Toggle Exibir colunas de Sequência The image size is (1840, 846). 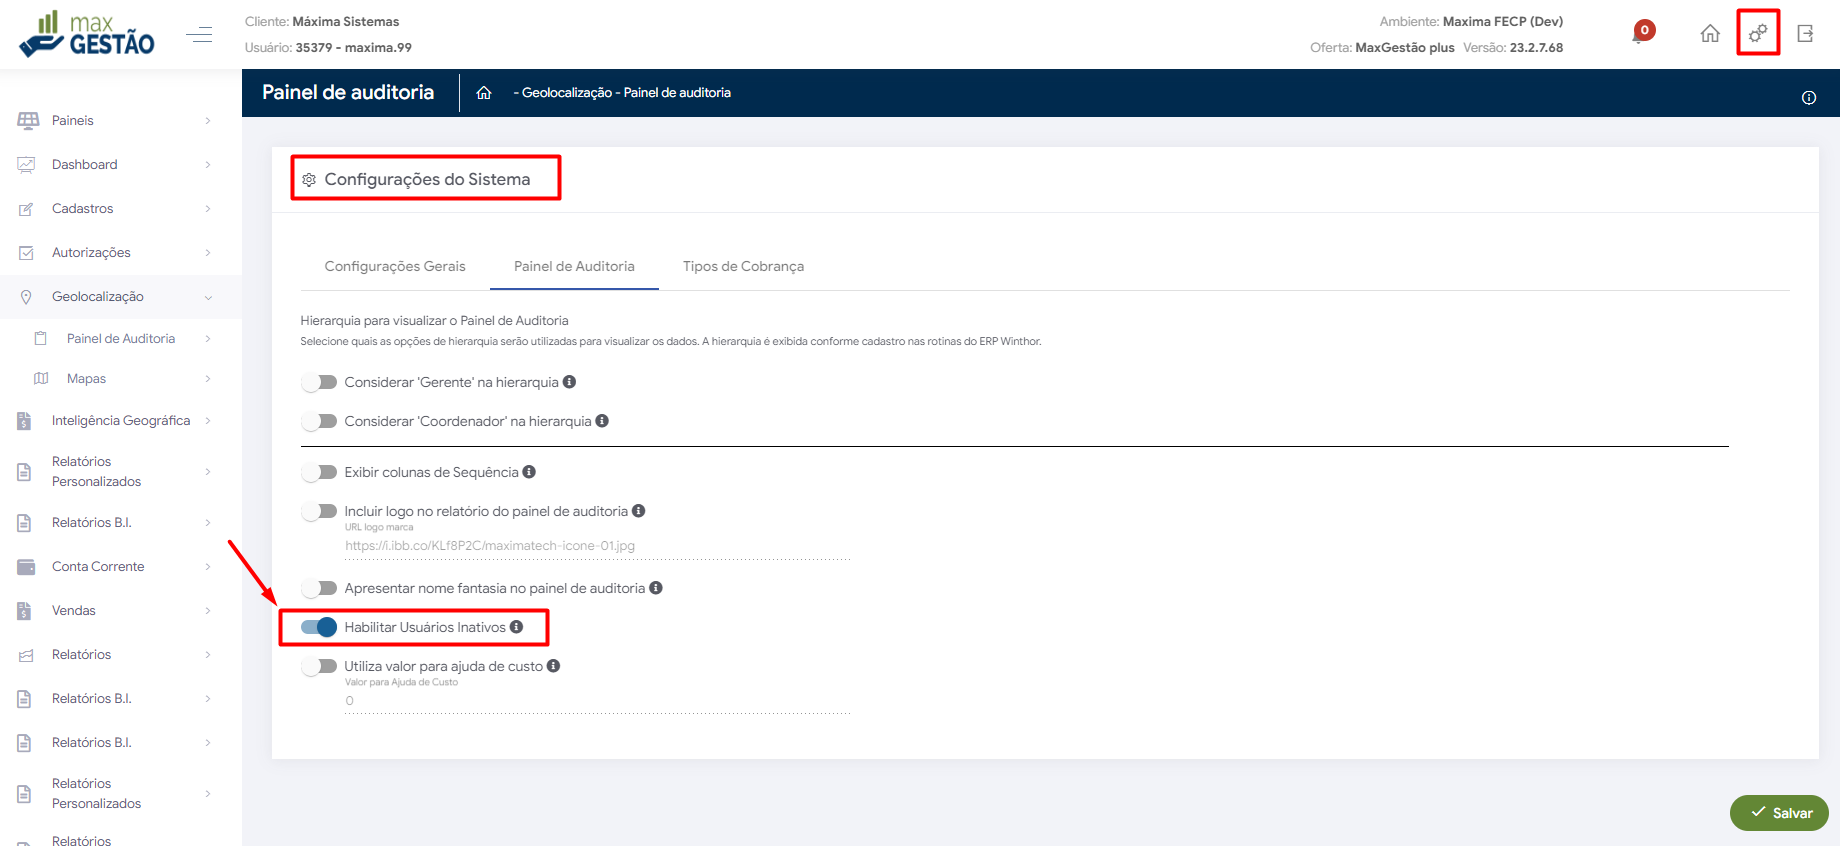(x=319, y=472)
